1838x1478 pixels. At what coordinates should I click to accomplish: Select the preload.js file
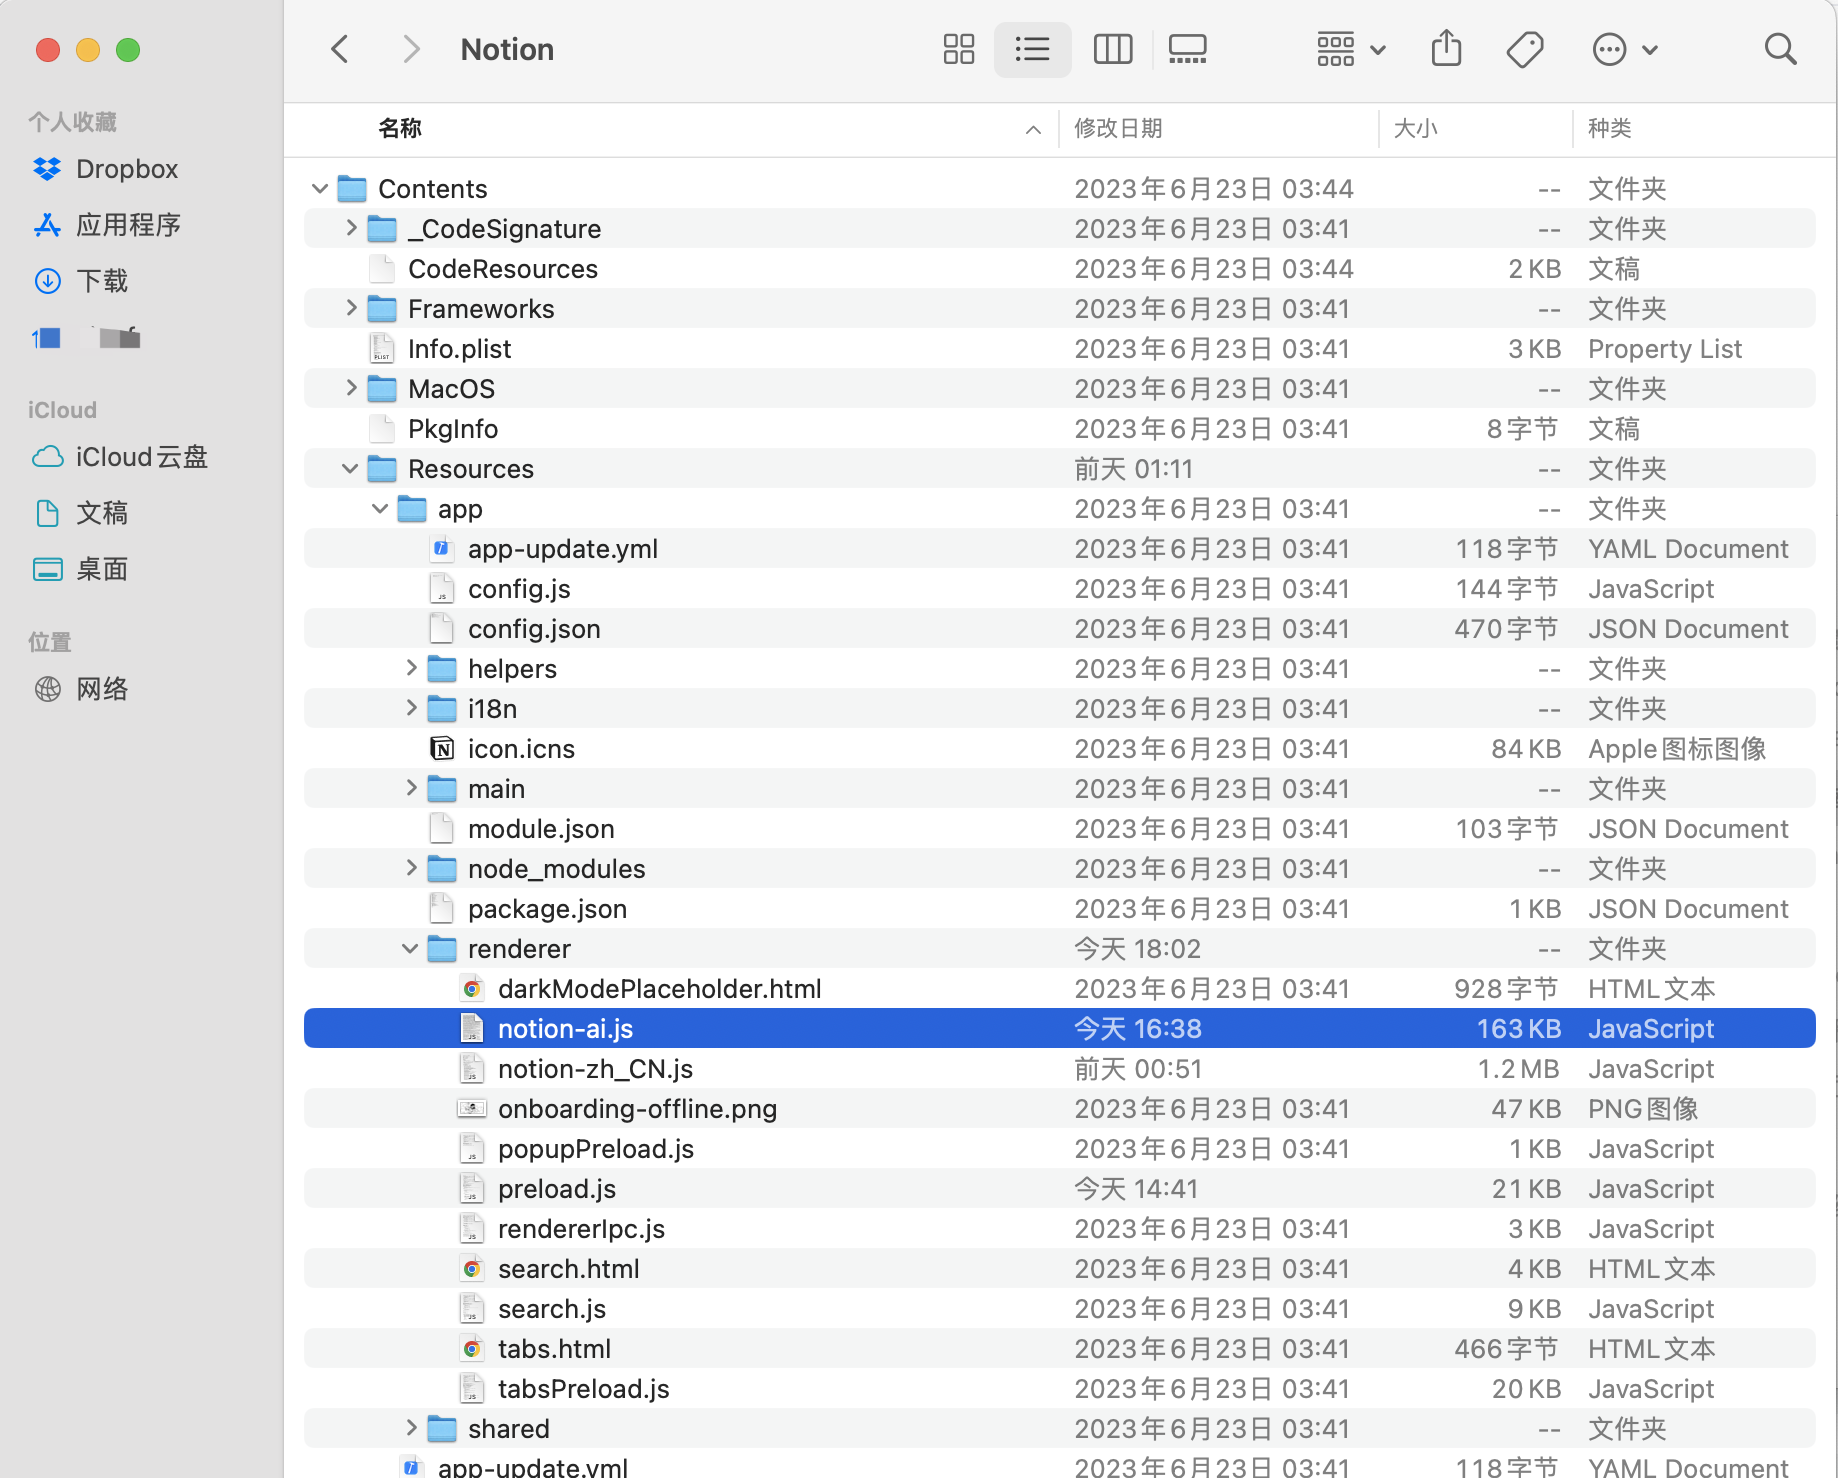(x=557, y=1189)
